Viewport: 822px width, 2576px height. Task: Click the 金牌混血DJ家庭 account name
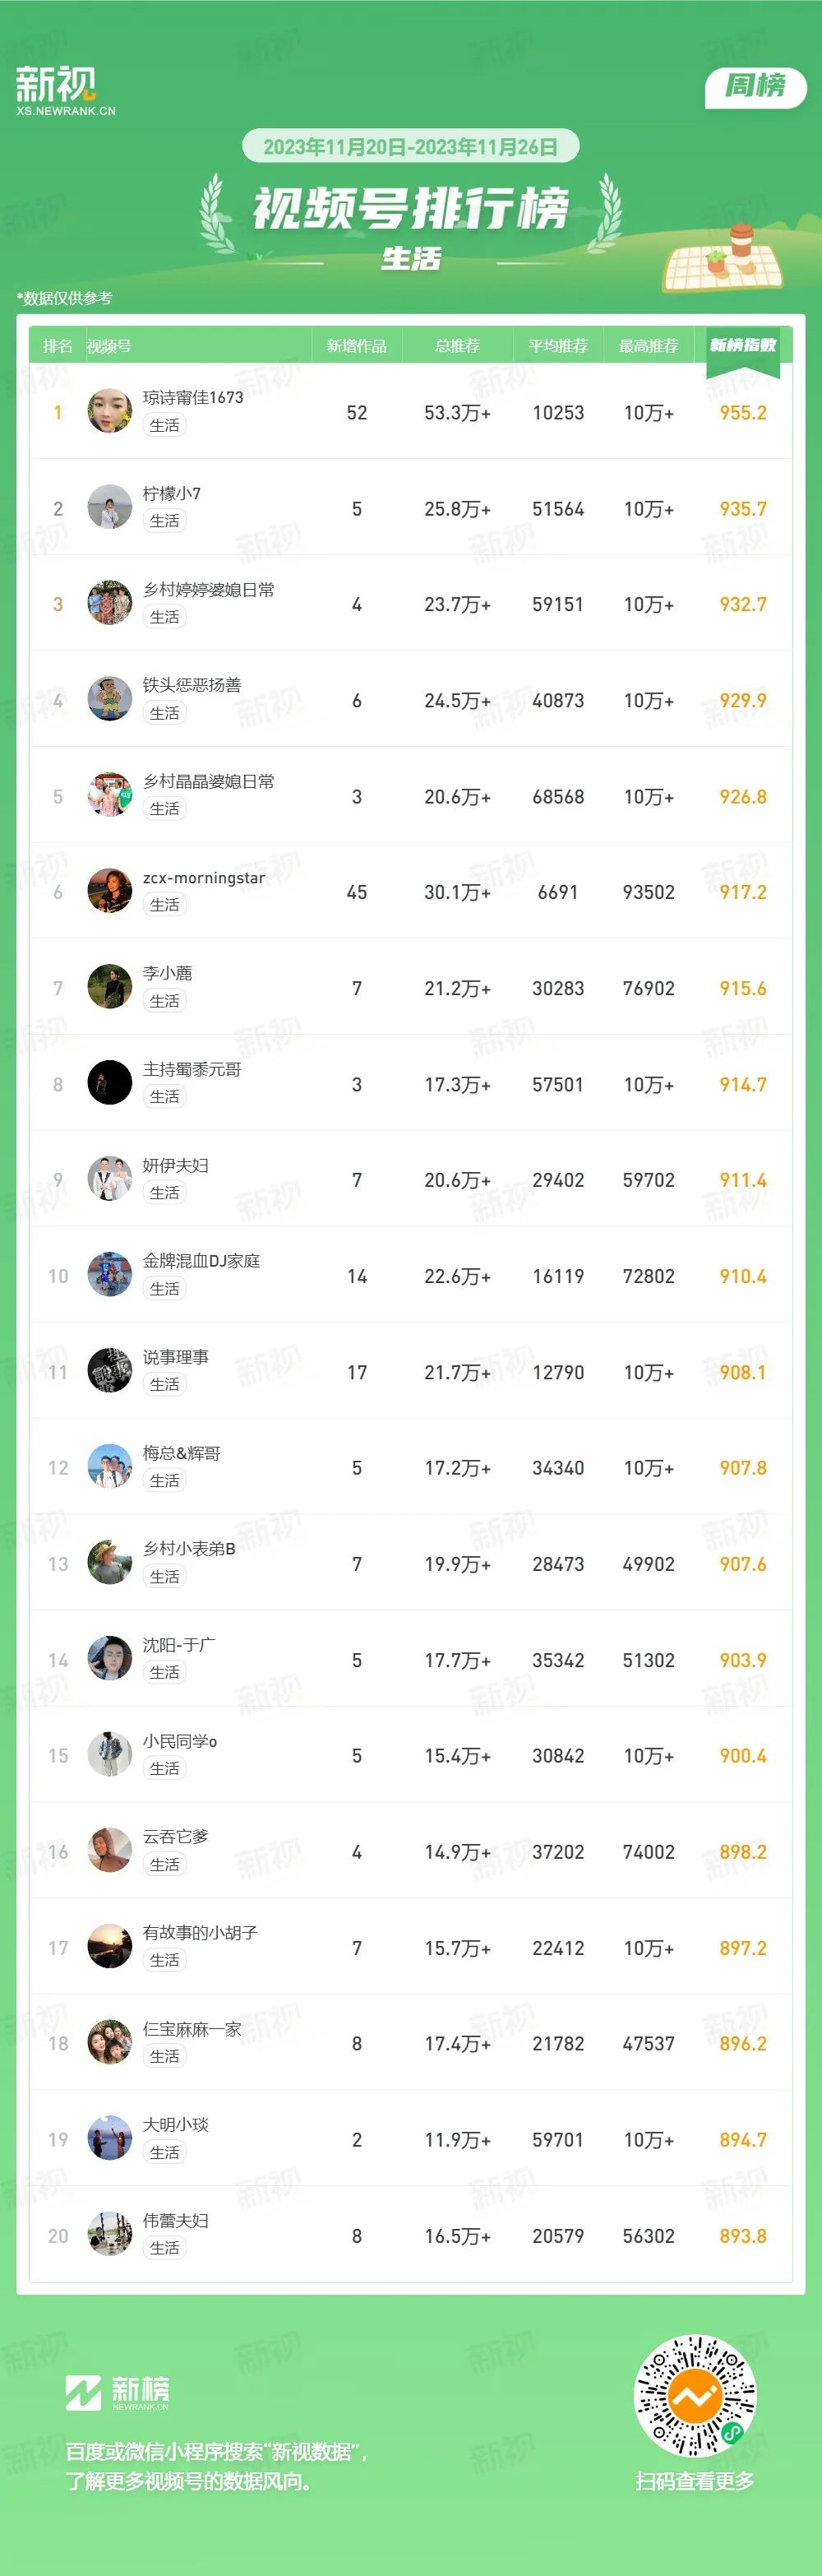pyautogui.click(x=201, y=1261)
